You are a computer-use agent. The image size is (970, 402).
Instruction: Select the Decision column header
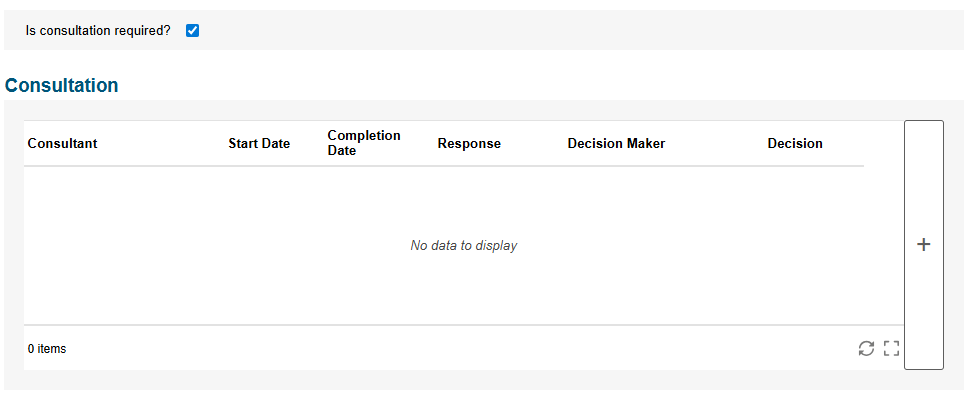pyautogui.click(x=795, y=143)
